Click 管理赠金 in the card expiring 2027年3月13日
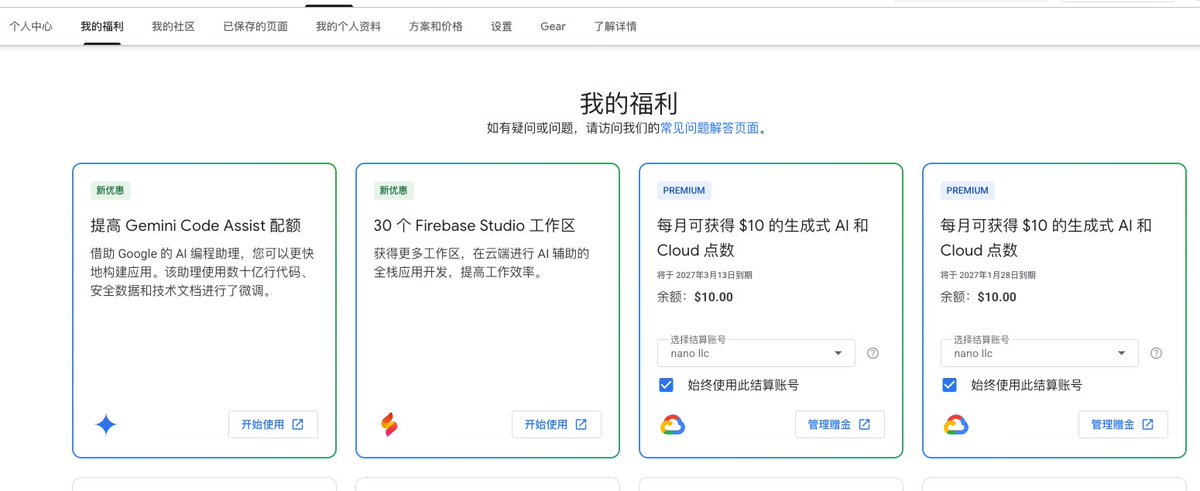The image size is (1200, 491). click(x=840, y=424)
